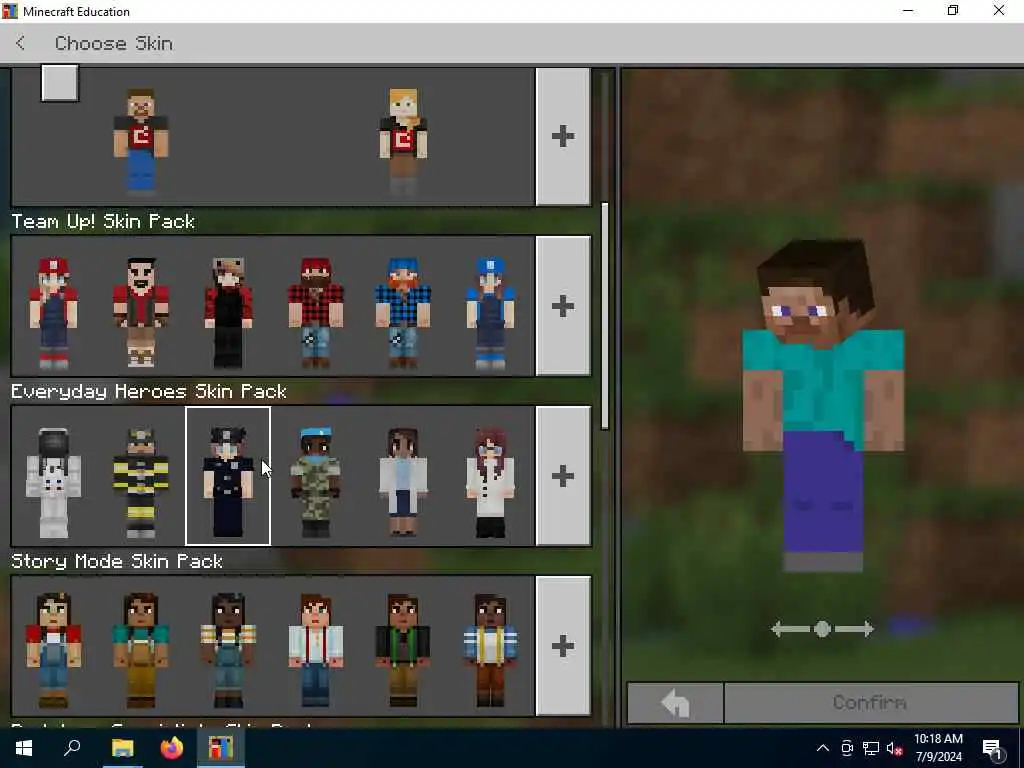Pick Team Up red-sleeved black outfit skin
The height and width of the screenshot is (768, 1024).
coord(228,312)
